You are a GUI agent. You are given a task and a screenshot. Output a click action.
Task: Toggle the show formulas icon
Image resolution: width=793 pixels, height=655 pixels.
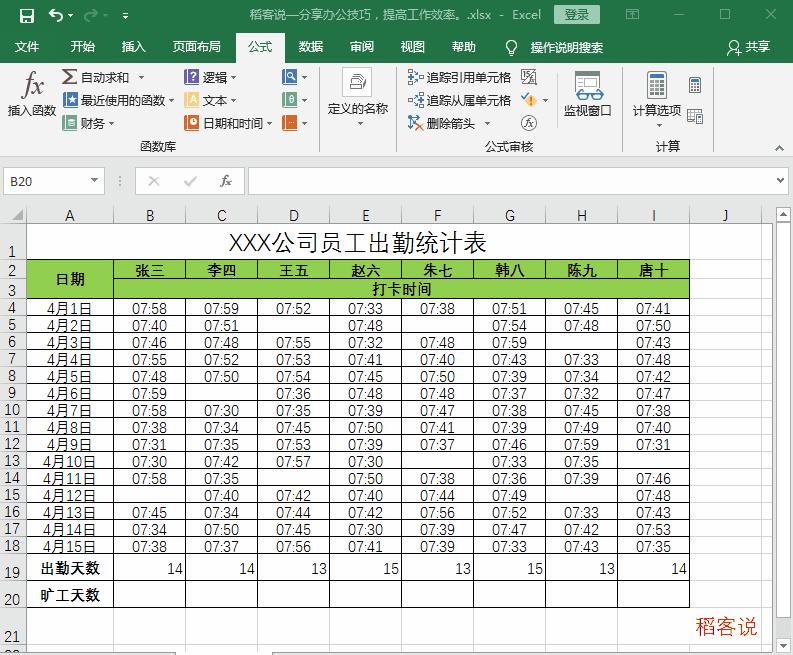(528, 77)
